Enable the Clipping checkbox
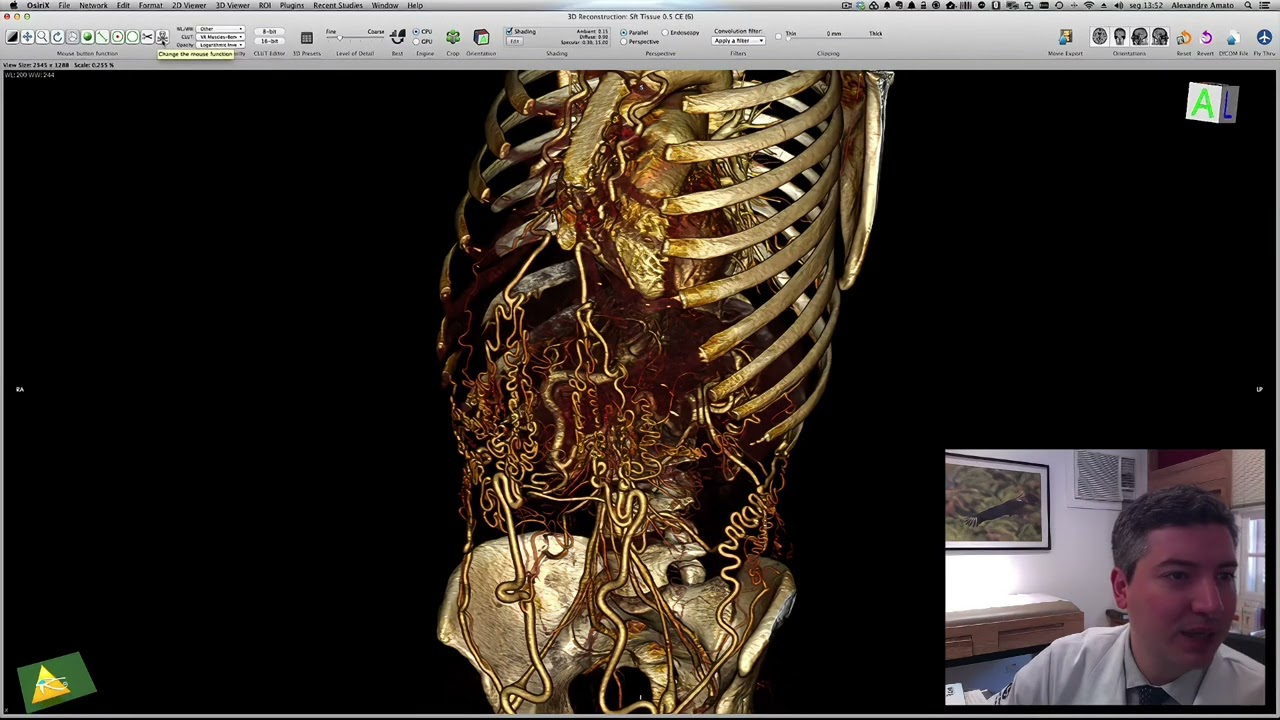Image resolution: width=1280 pixels, height=720 pixels. pos(778,36)
